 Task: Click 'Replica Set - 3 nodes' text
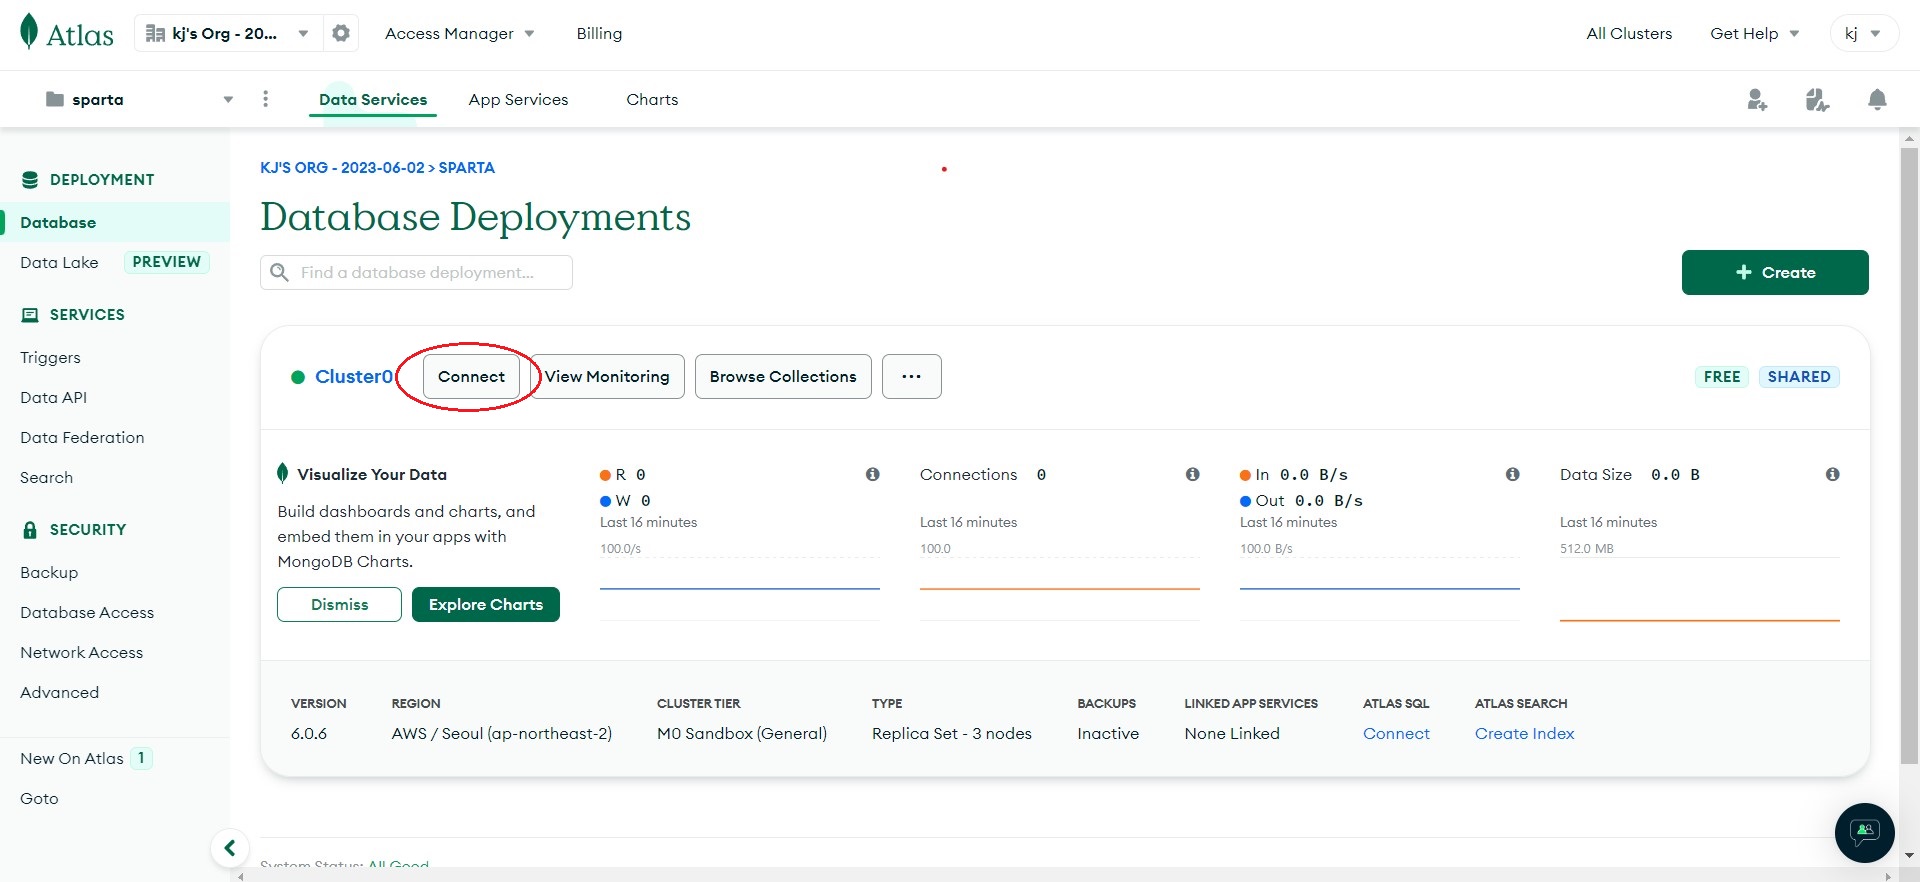(x=952, y=733)
